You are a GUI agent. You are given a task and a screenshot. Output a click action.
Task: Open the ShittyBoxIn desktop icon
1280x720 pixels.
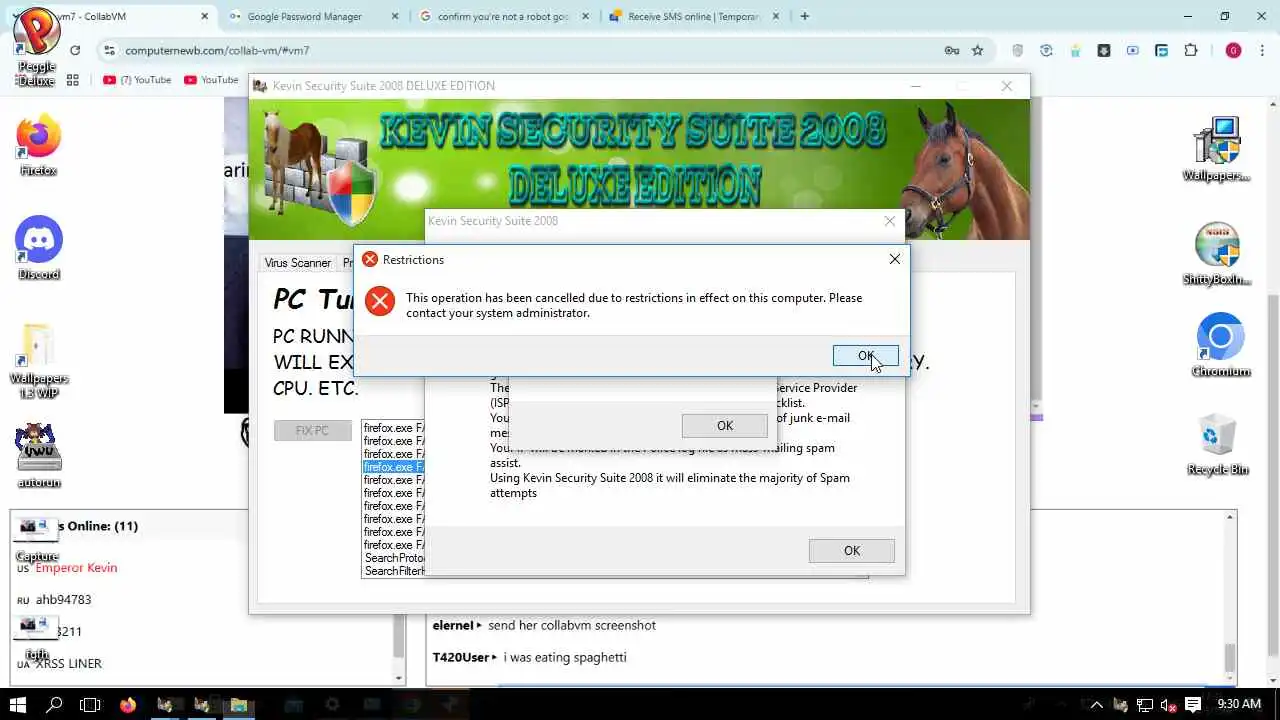point(1217,254)
